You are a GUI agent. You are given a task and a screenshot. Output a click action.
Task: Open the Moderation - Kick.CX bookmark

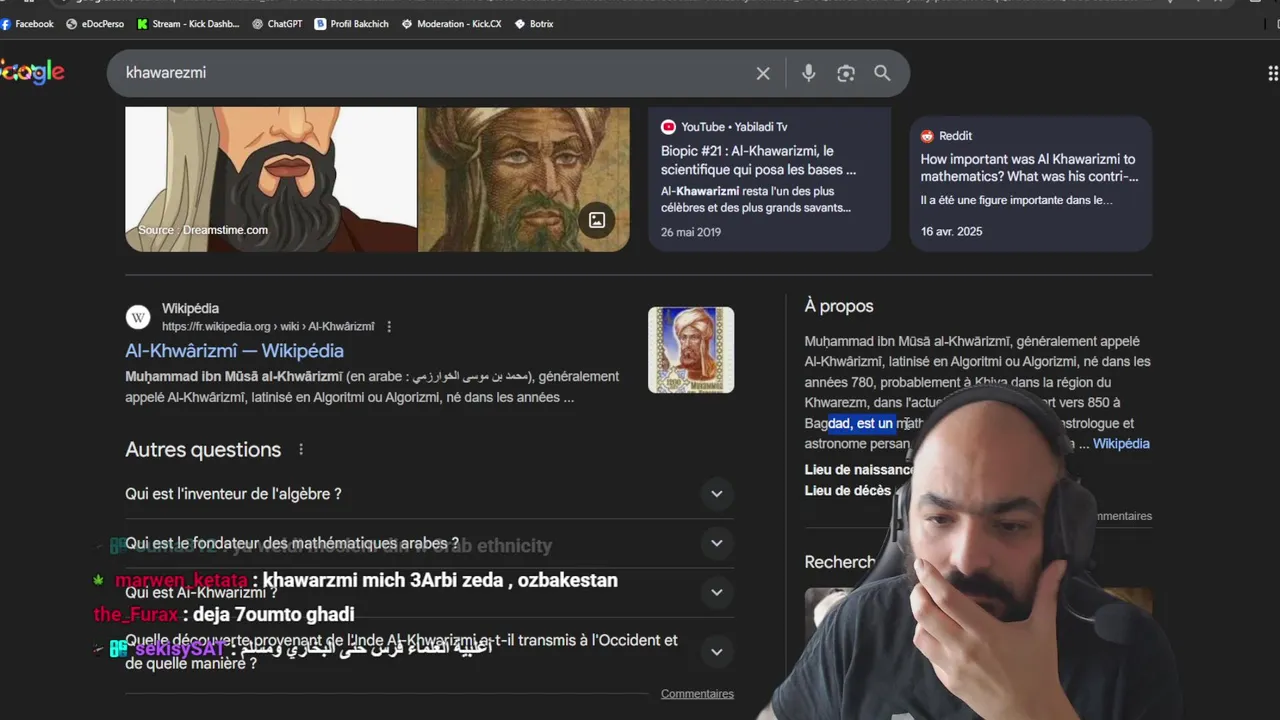click(x=451, y=23)
